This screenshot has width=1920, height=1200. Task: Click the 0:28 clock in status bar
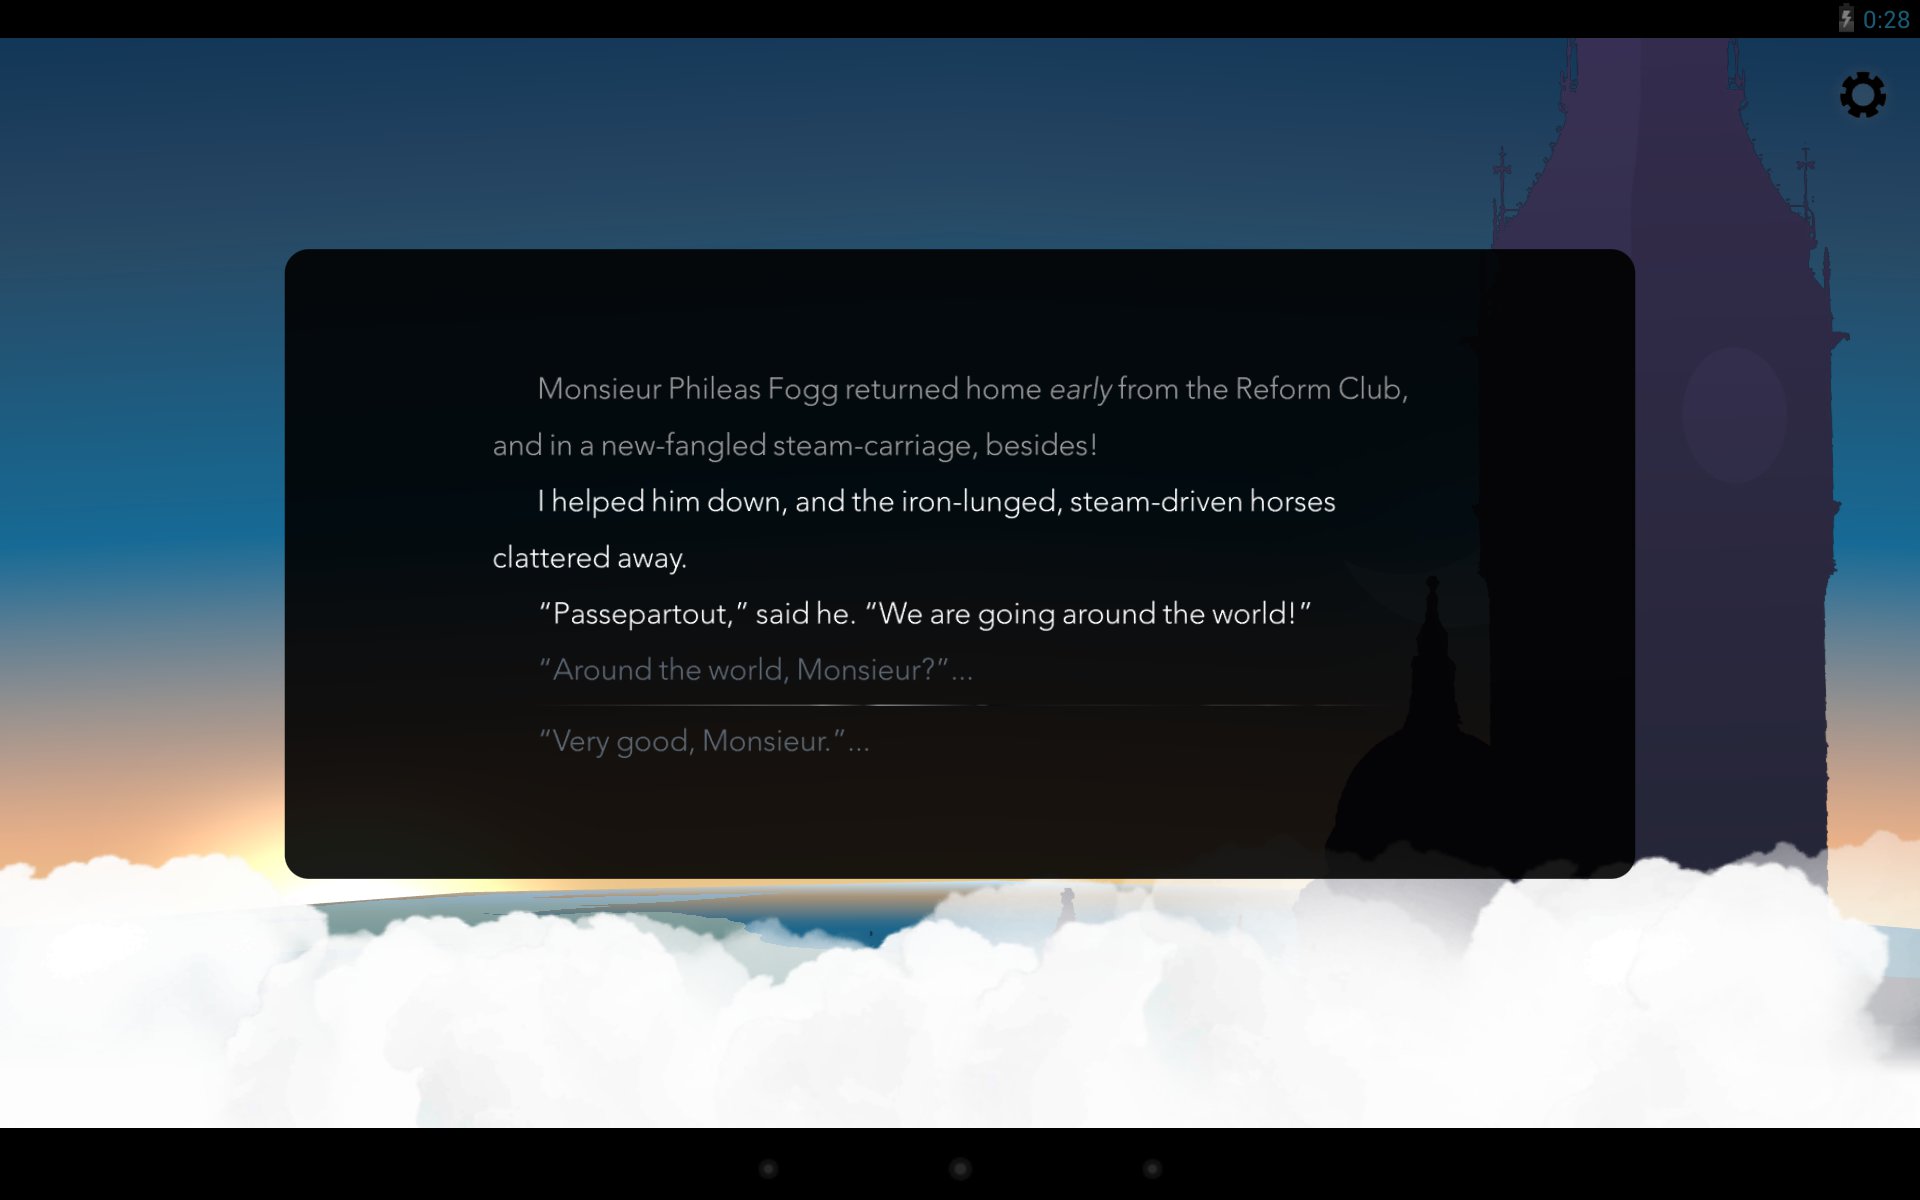coord(1886,19)
